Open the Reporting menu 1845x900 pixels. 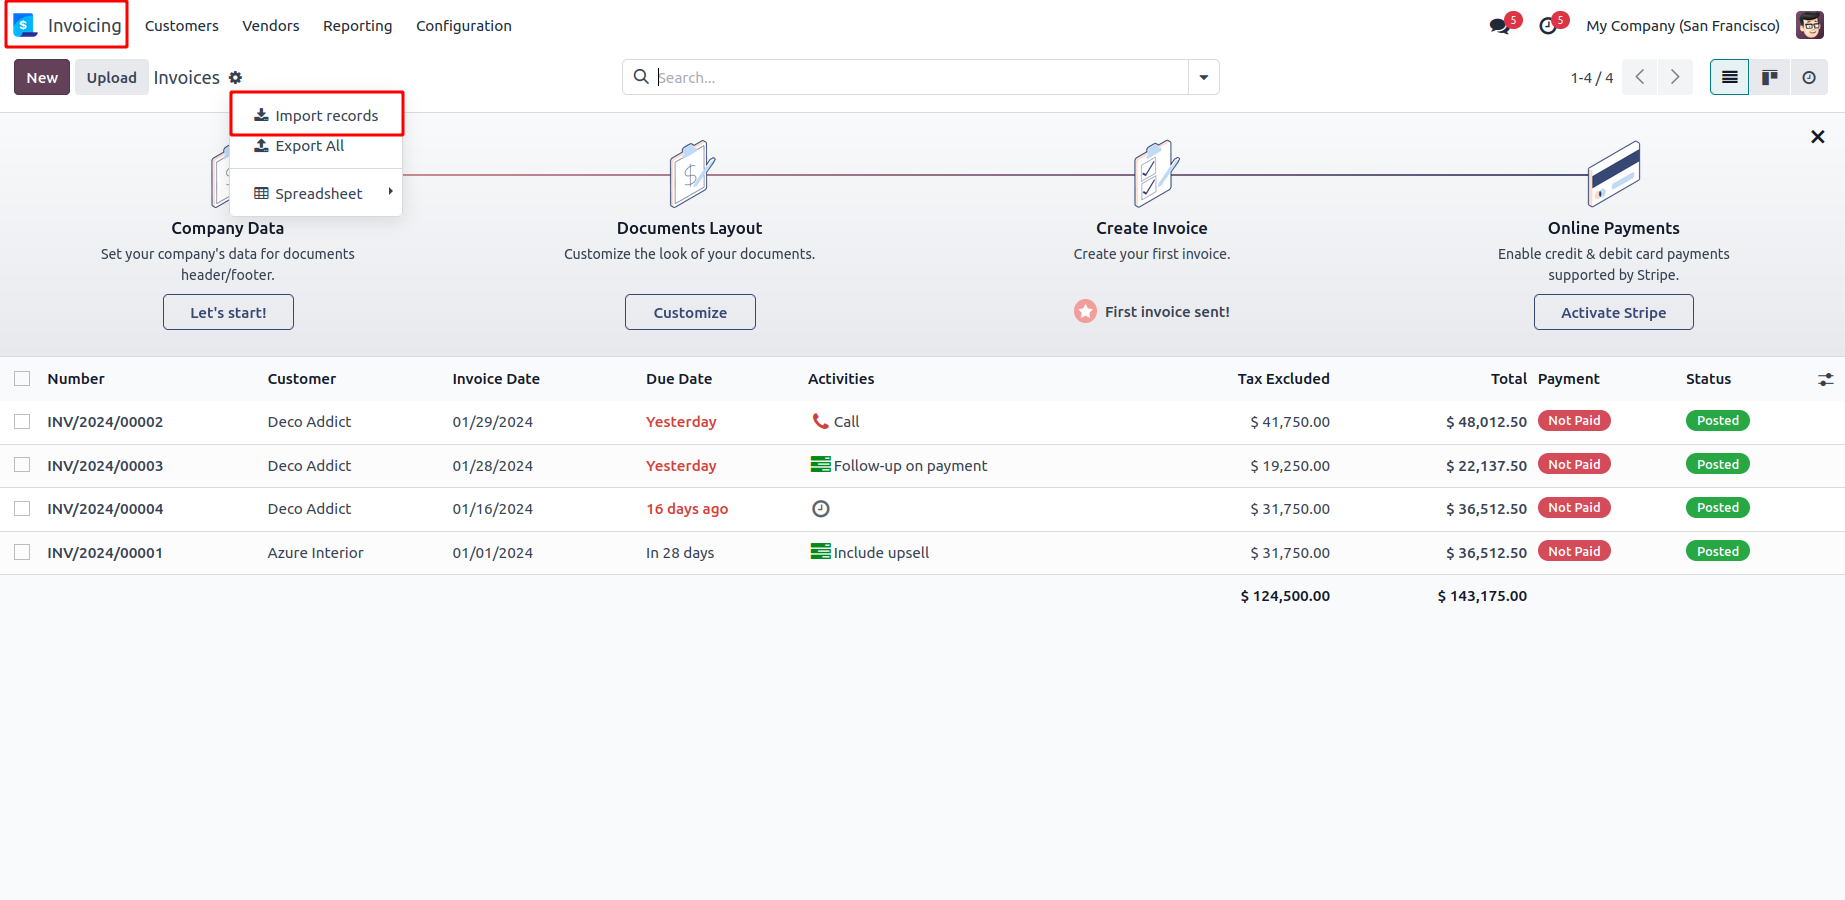point(357,26)
